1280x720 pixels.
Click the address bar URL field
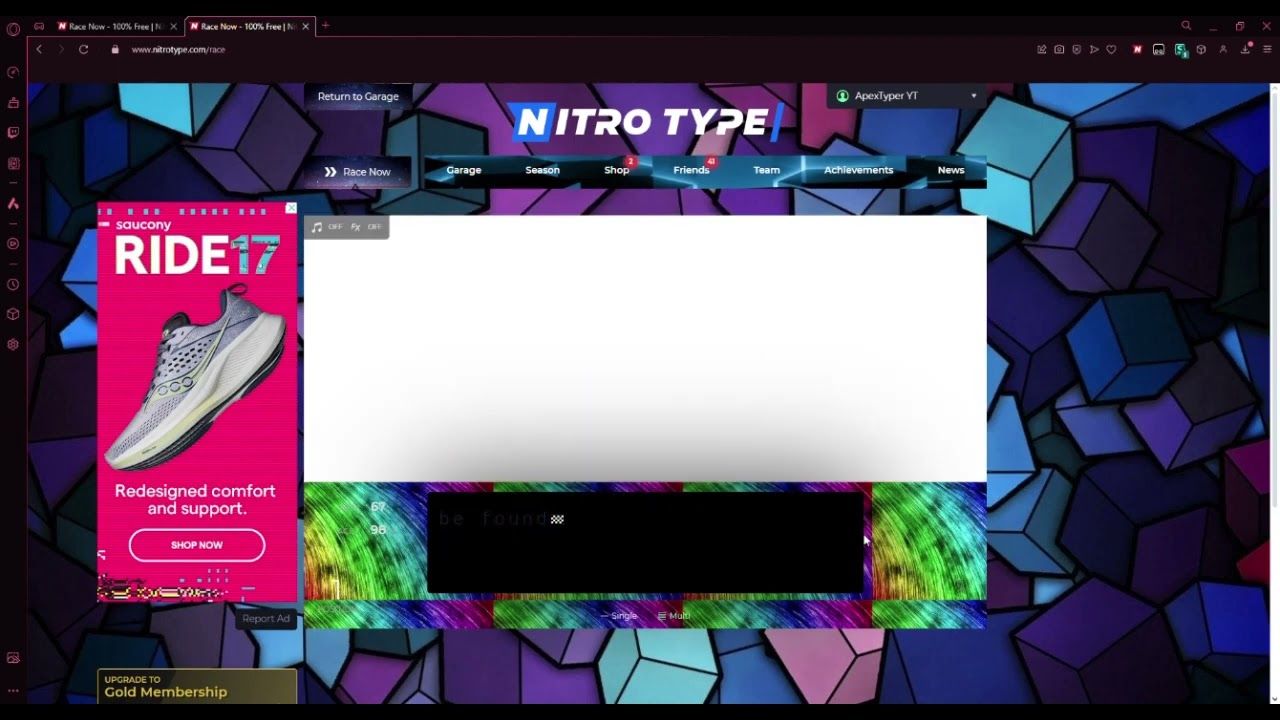[570, 49]
